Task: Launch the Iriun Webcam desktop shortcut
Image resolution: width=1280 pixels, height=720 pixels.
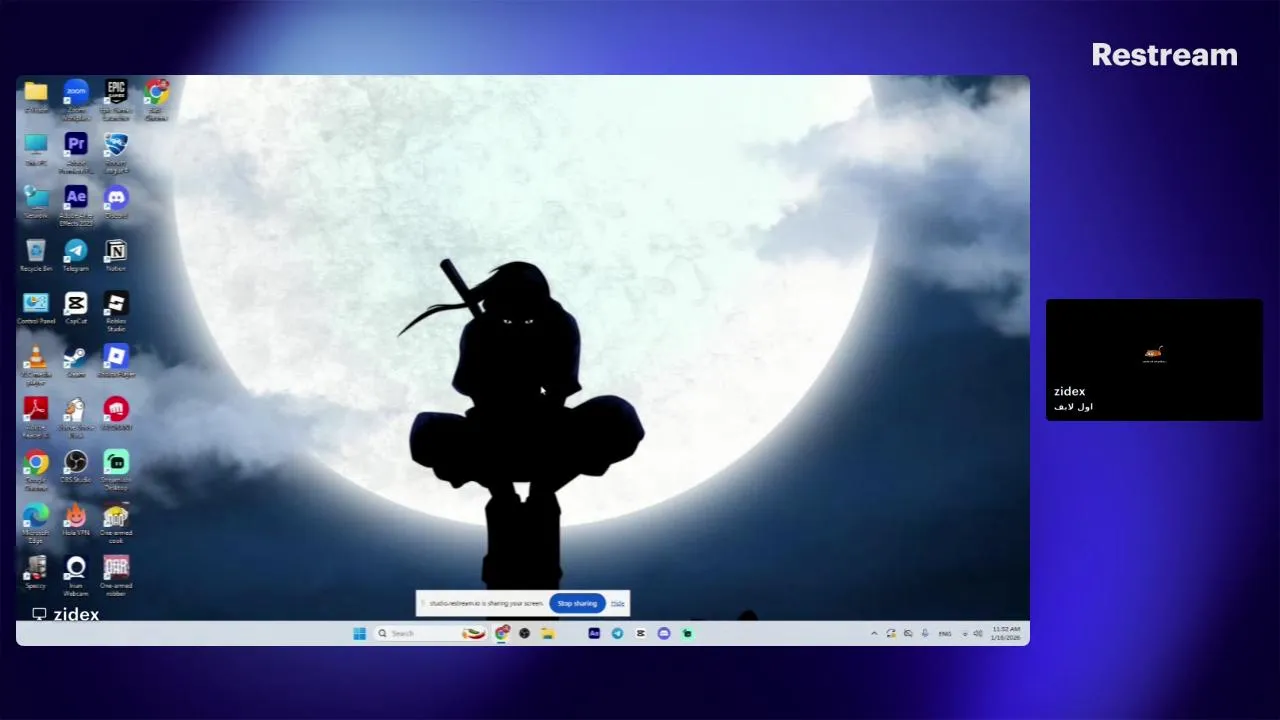Action: 76,576
